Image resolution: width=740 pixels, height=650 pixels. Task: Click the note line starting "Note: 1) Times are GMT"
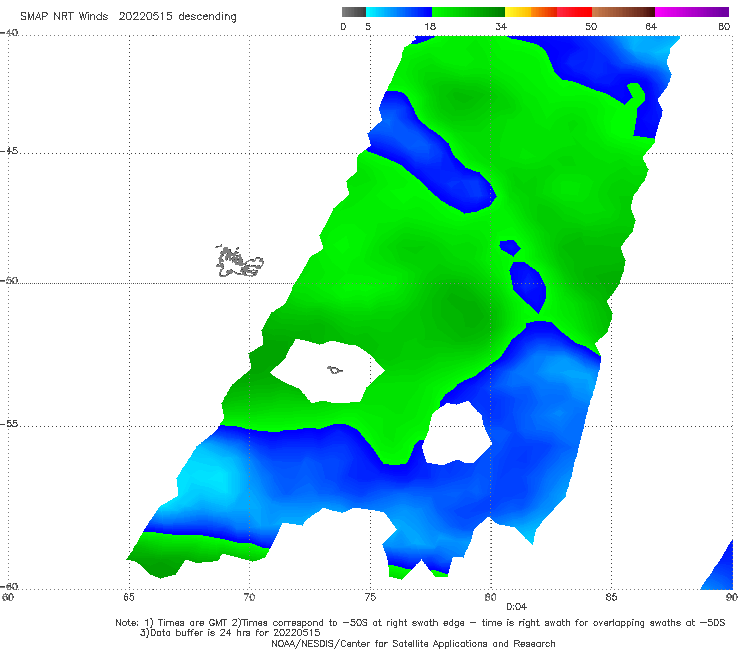[420, 623]
